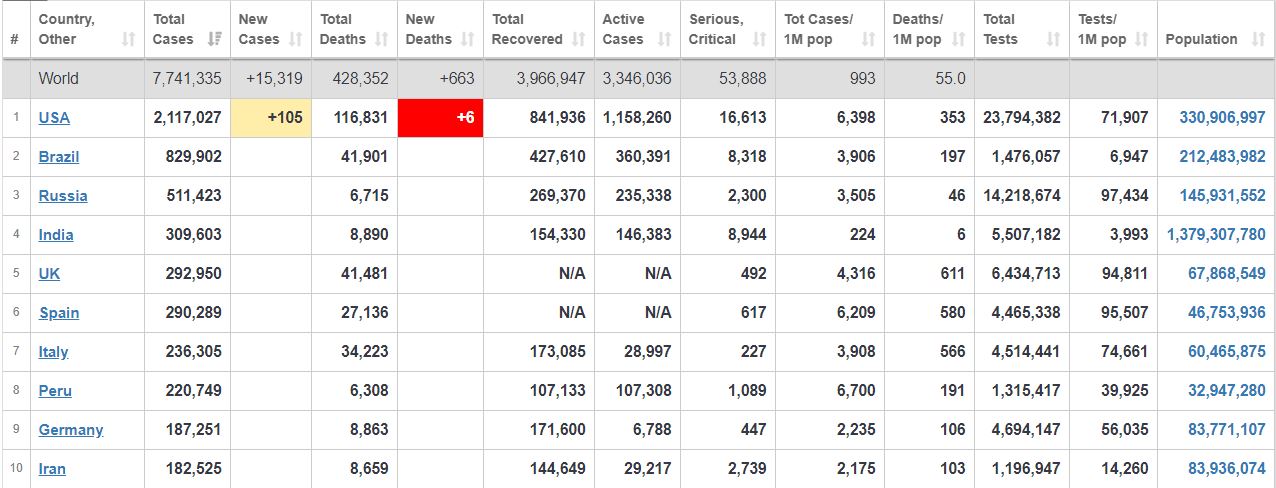Select UK deaths per million value 611
The width and height of the screenshot is (1276, 488).
tap(953, 273)
